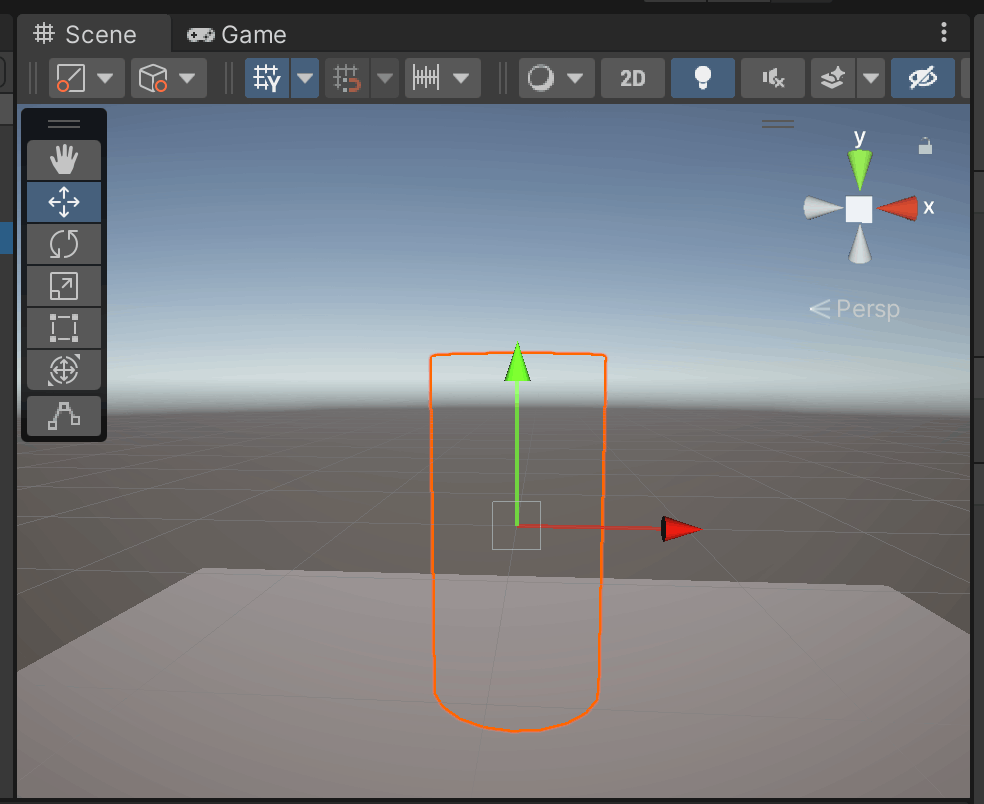Open the grid settings dropdown arrow

[x=305, y=78]
